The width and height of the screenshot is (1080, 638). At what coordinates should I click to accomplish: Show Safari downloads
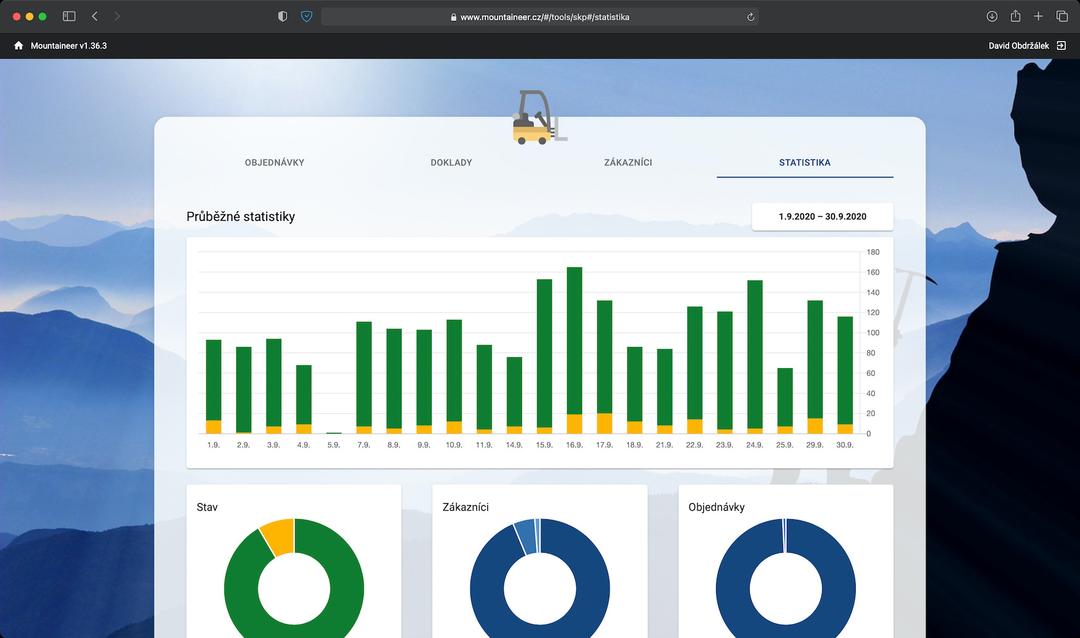[992, 17]
